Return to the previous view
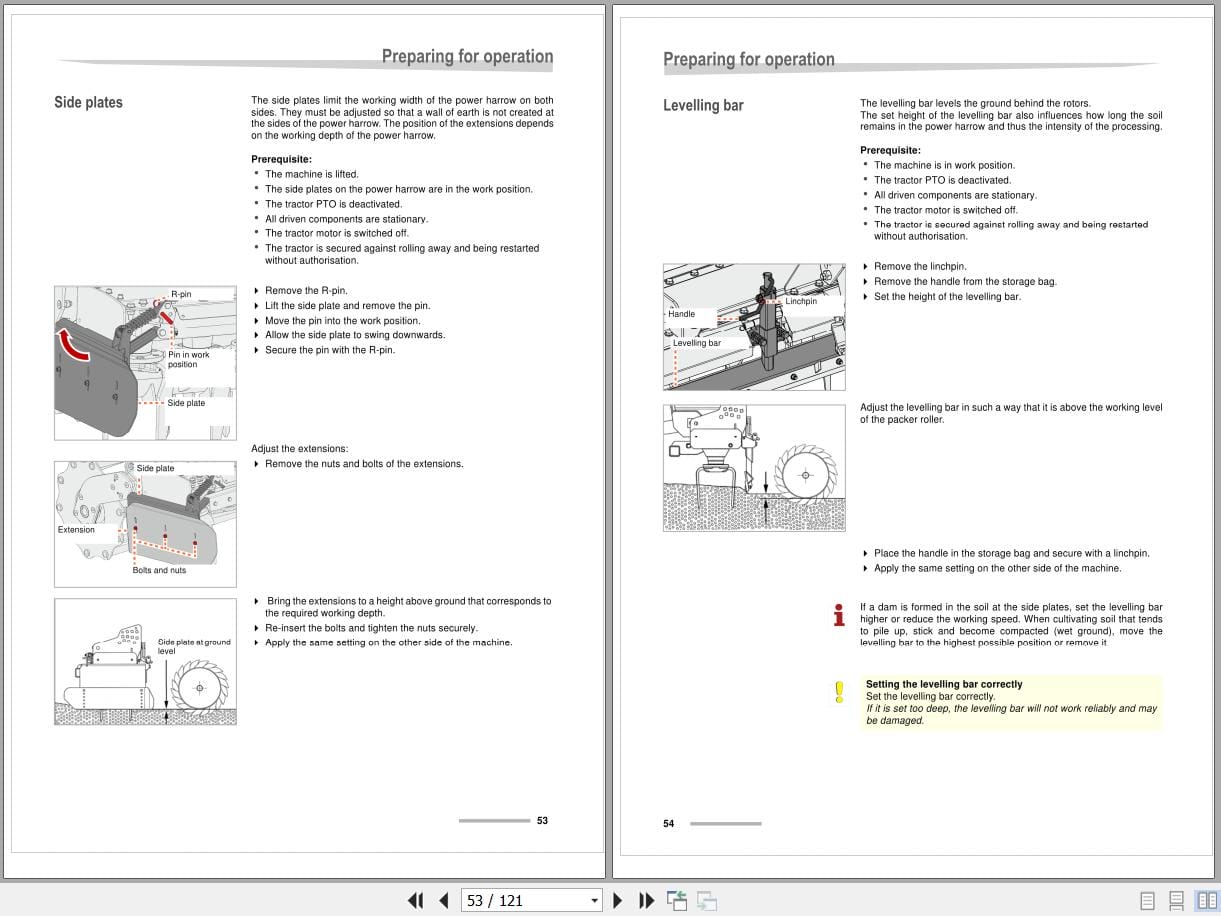The image size is (1221, 916). coord(678,900)
